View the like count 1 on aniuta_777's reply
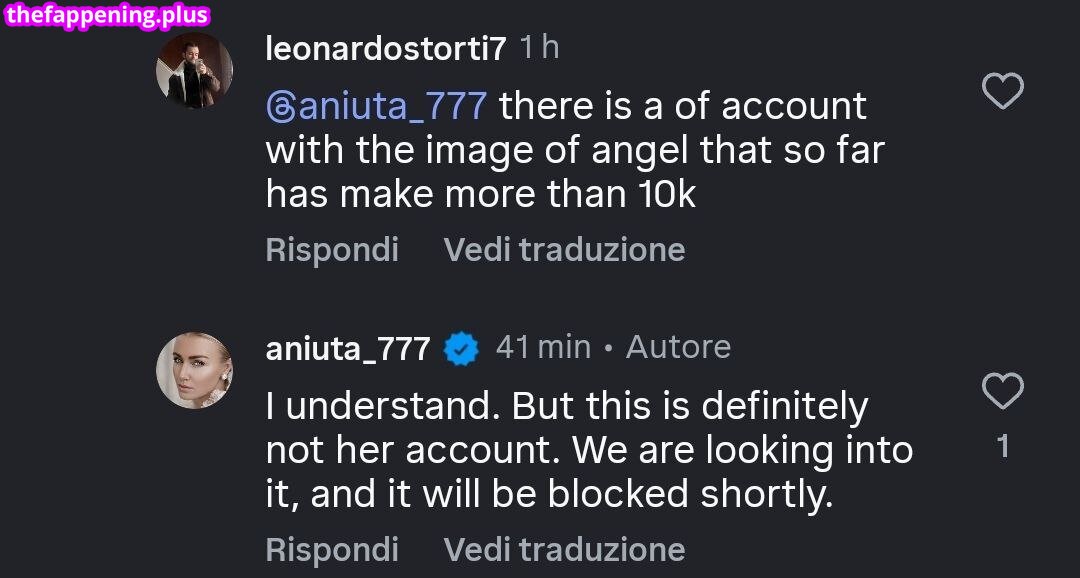The height and width of the screenshot is (578, 1080). click(1003, 446)
